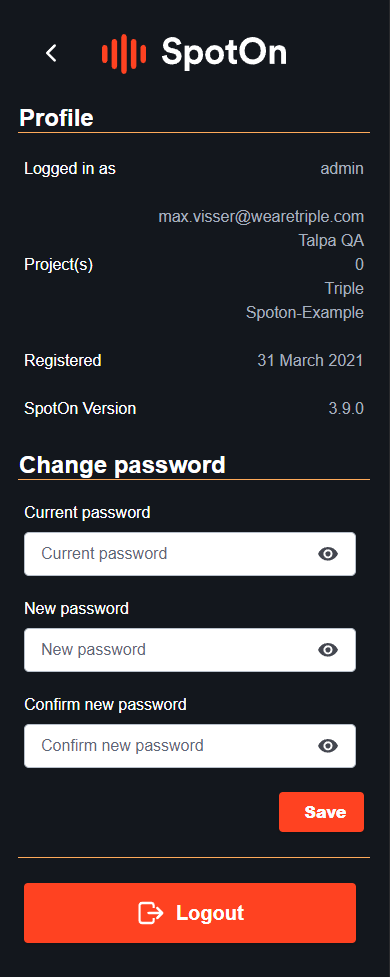Viewport: 390px width, 977px height.
Task: Click the admin username value
Action: coord(342,168)
